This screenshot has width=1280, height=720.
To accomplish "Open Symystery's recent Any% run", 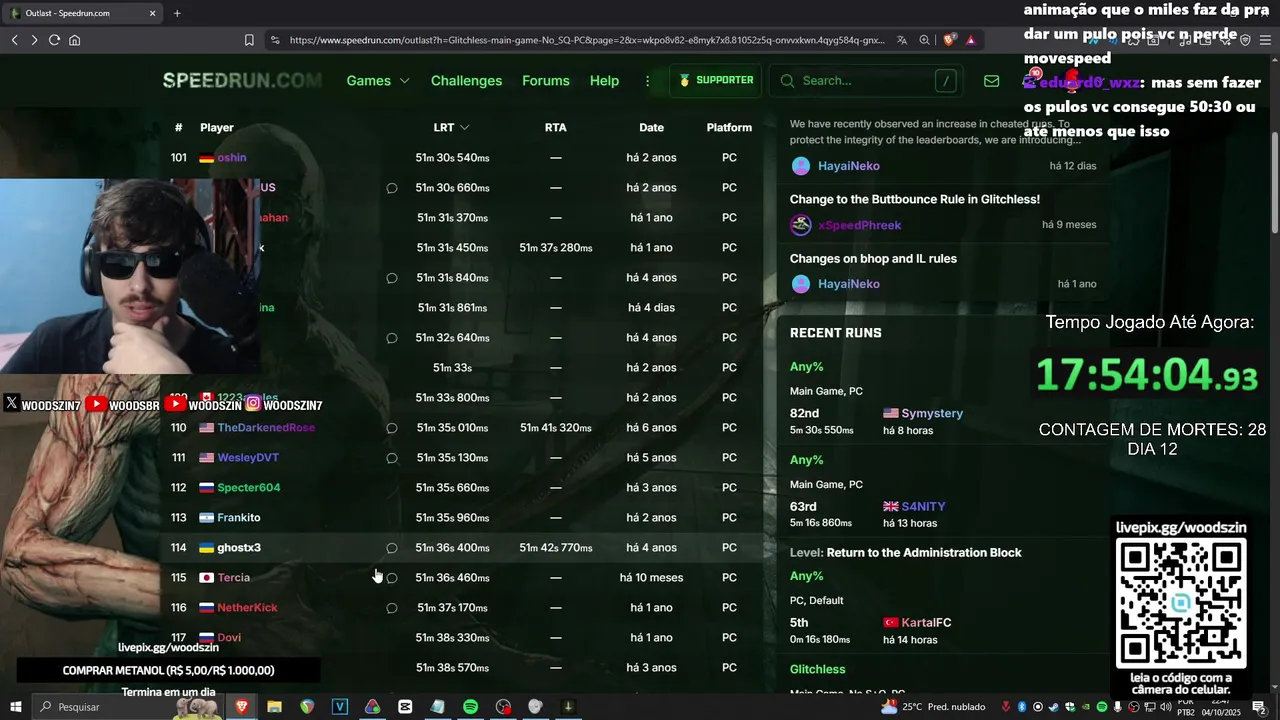I will click(932, 413).
